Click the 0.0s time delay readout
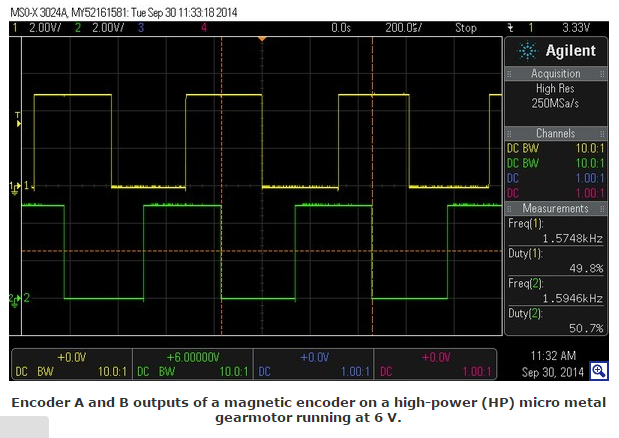619x438 pixels. (x=341, y=28)
